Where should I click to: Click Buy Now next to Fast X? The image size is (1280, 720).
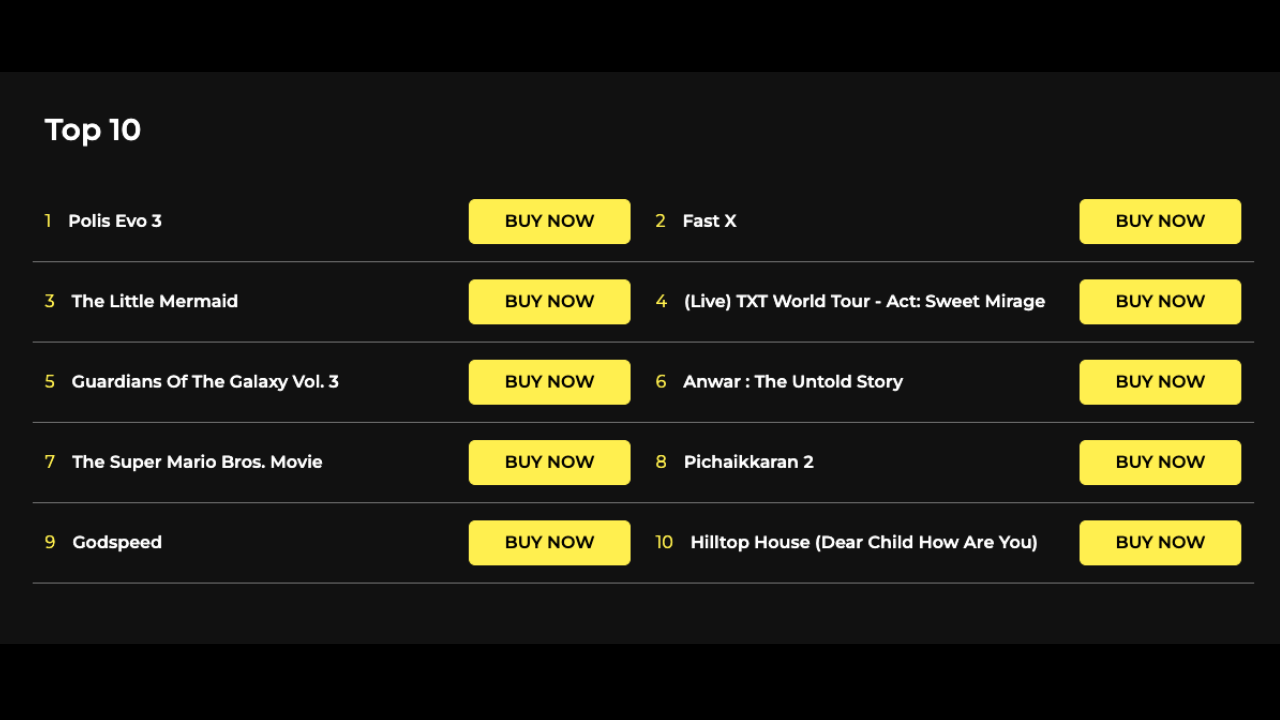[x=1160, y=221]
